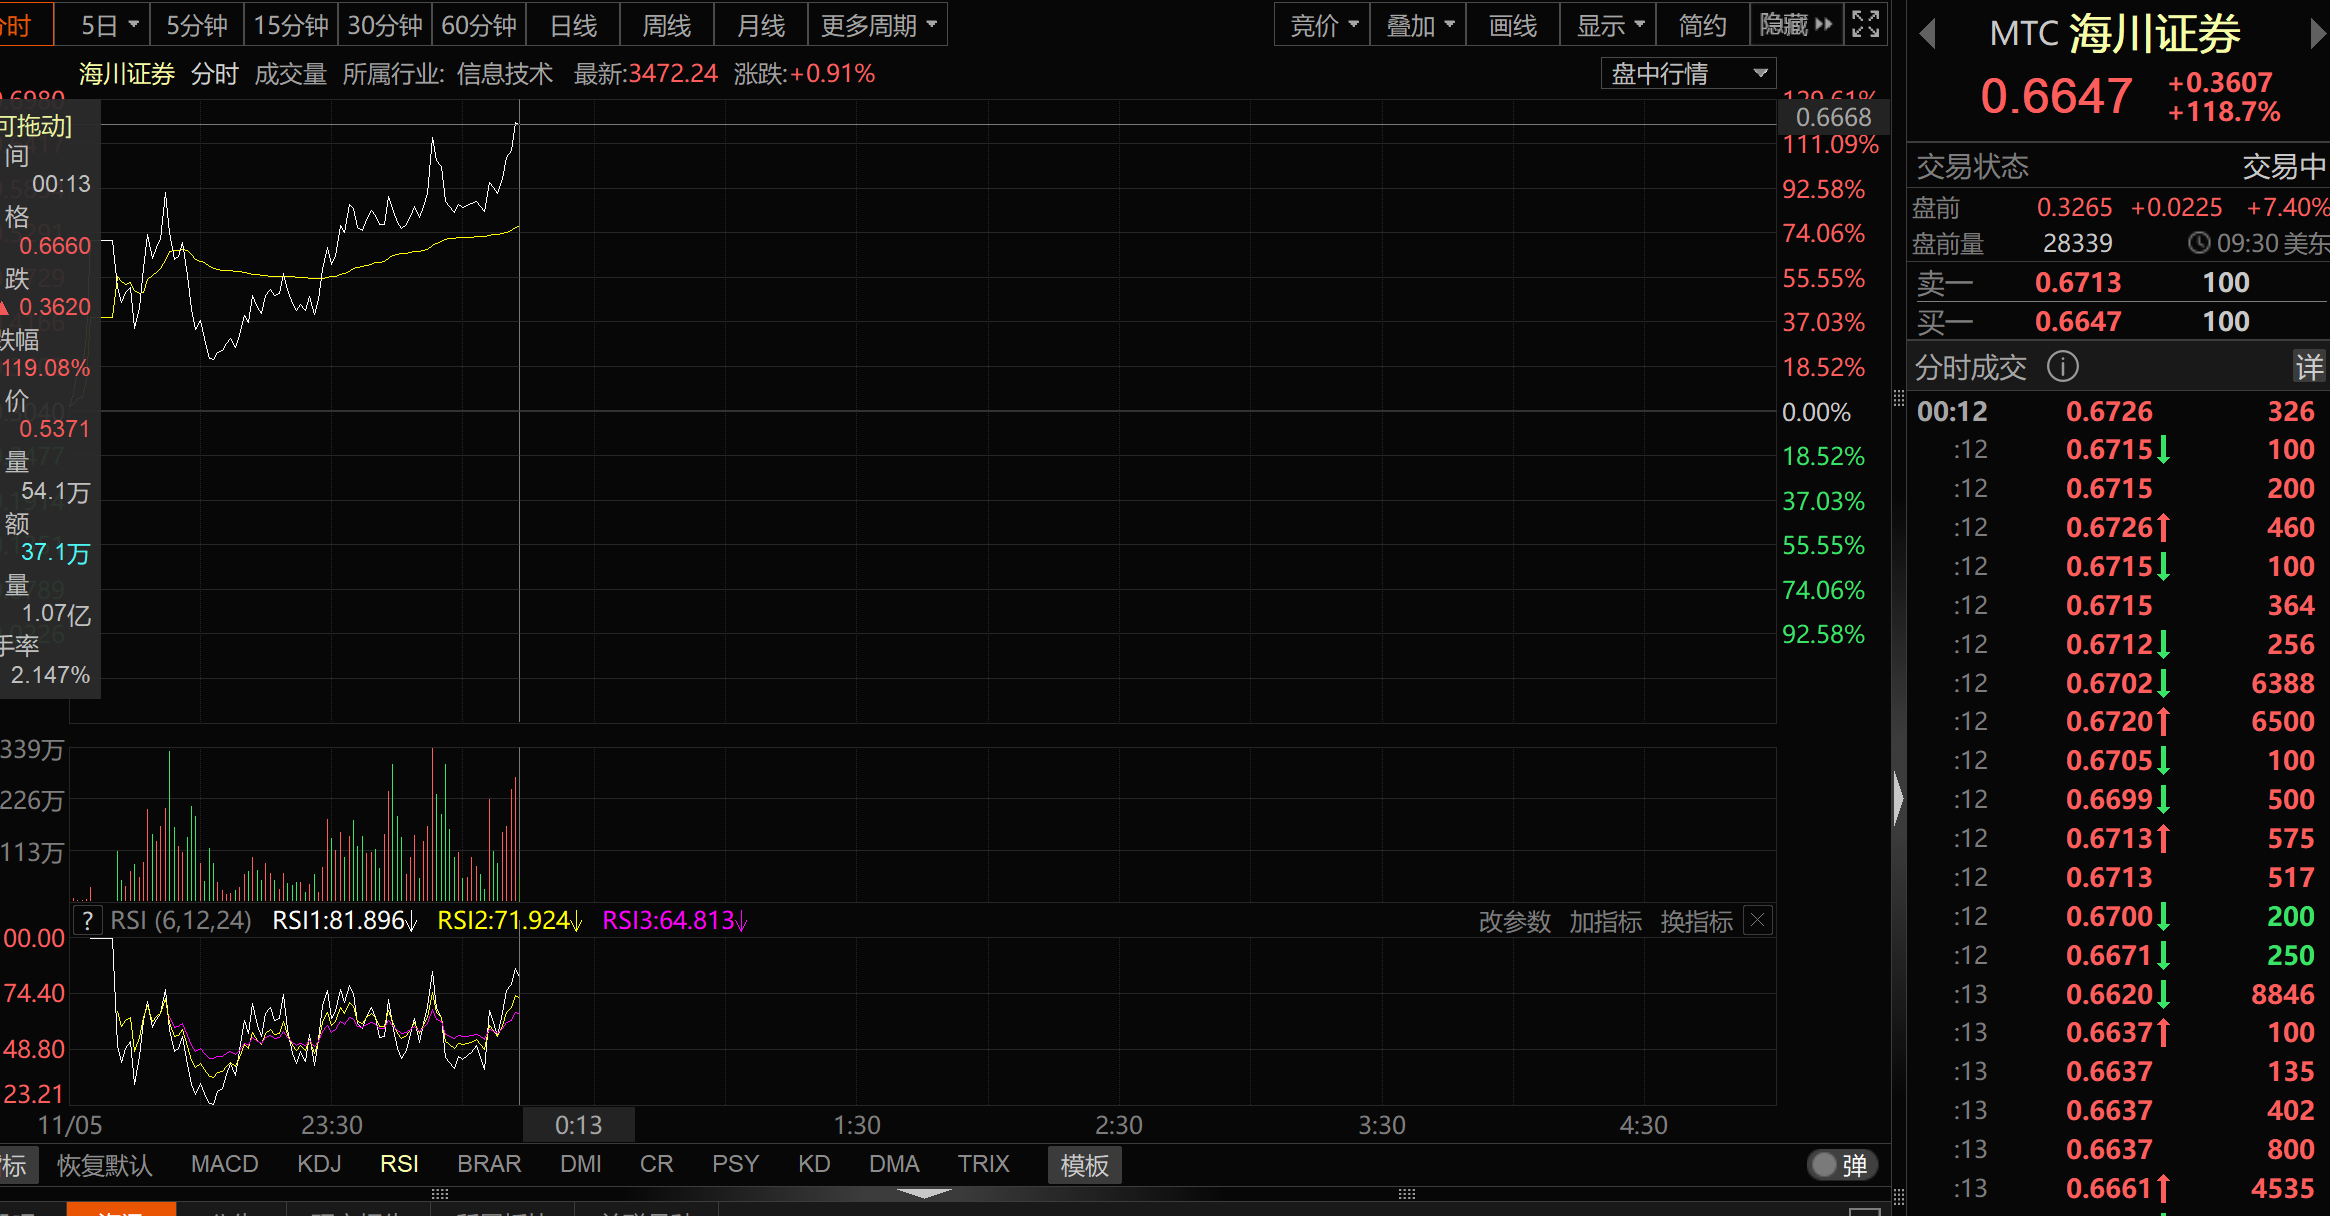Open the 叠加 overlay dropdown
Viewport: 2330px width, 1216px height.
(1418, 25)
